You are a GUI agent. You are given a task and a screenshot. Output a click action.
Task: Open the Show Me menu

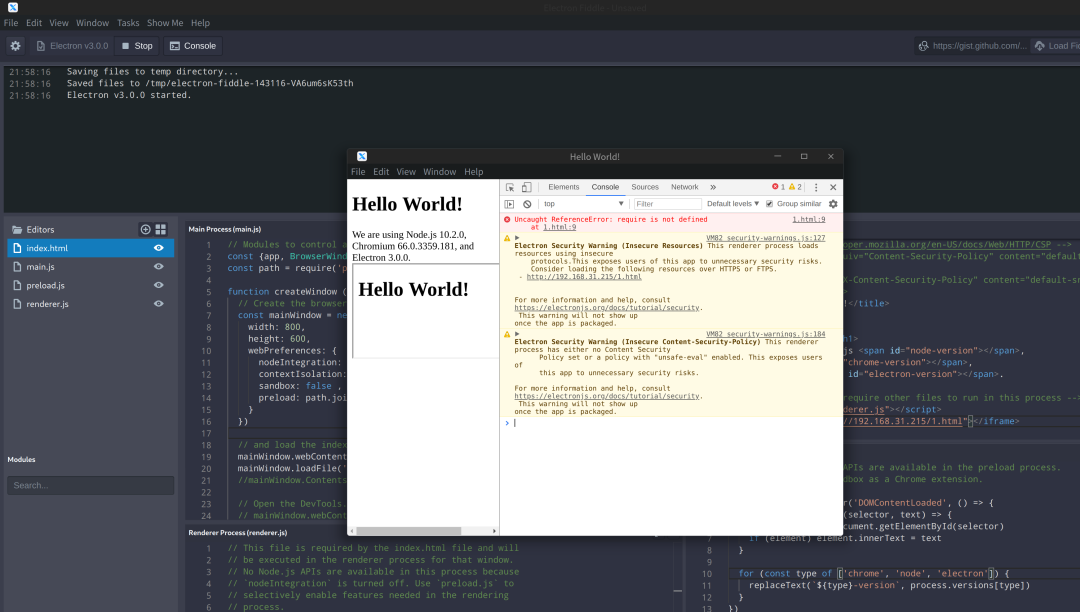165,23
